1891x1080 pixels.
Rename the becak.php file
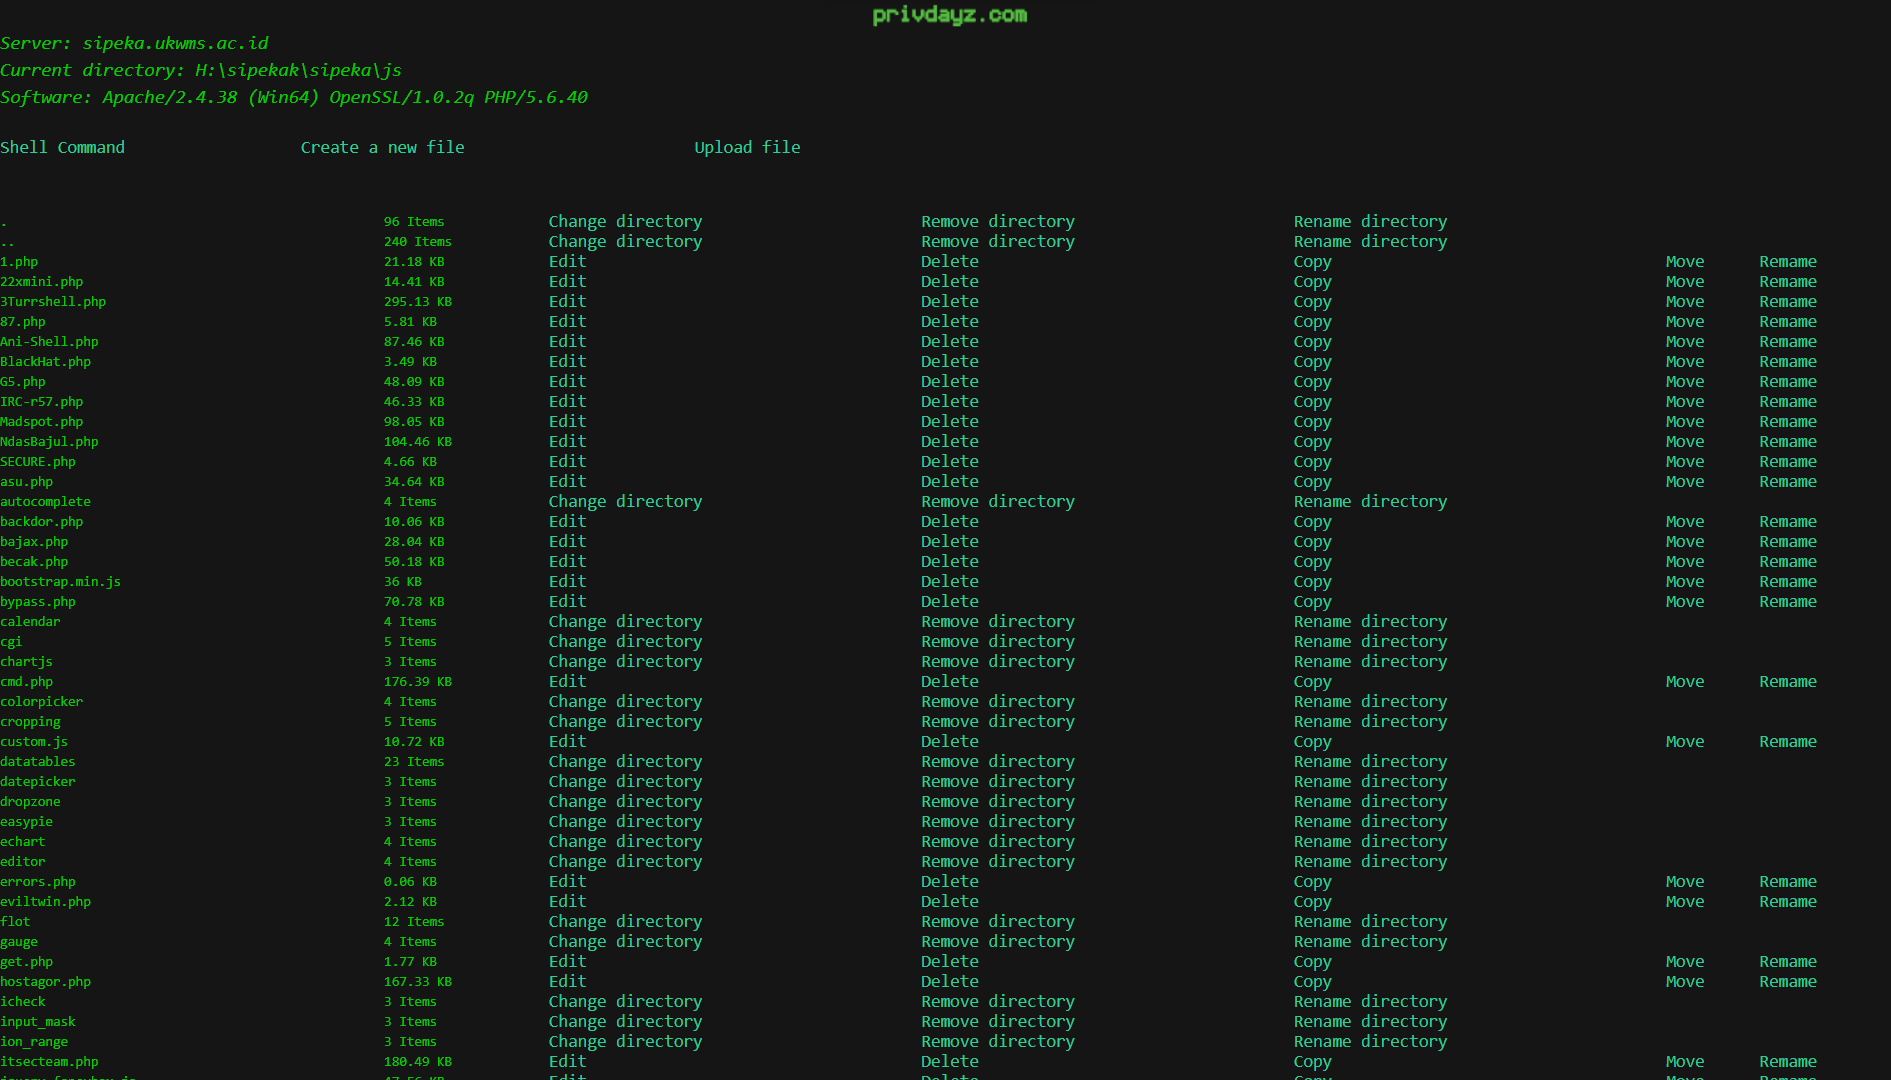(x=1787, y=561)
